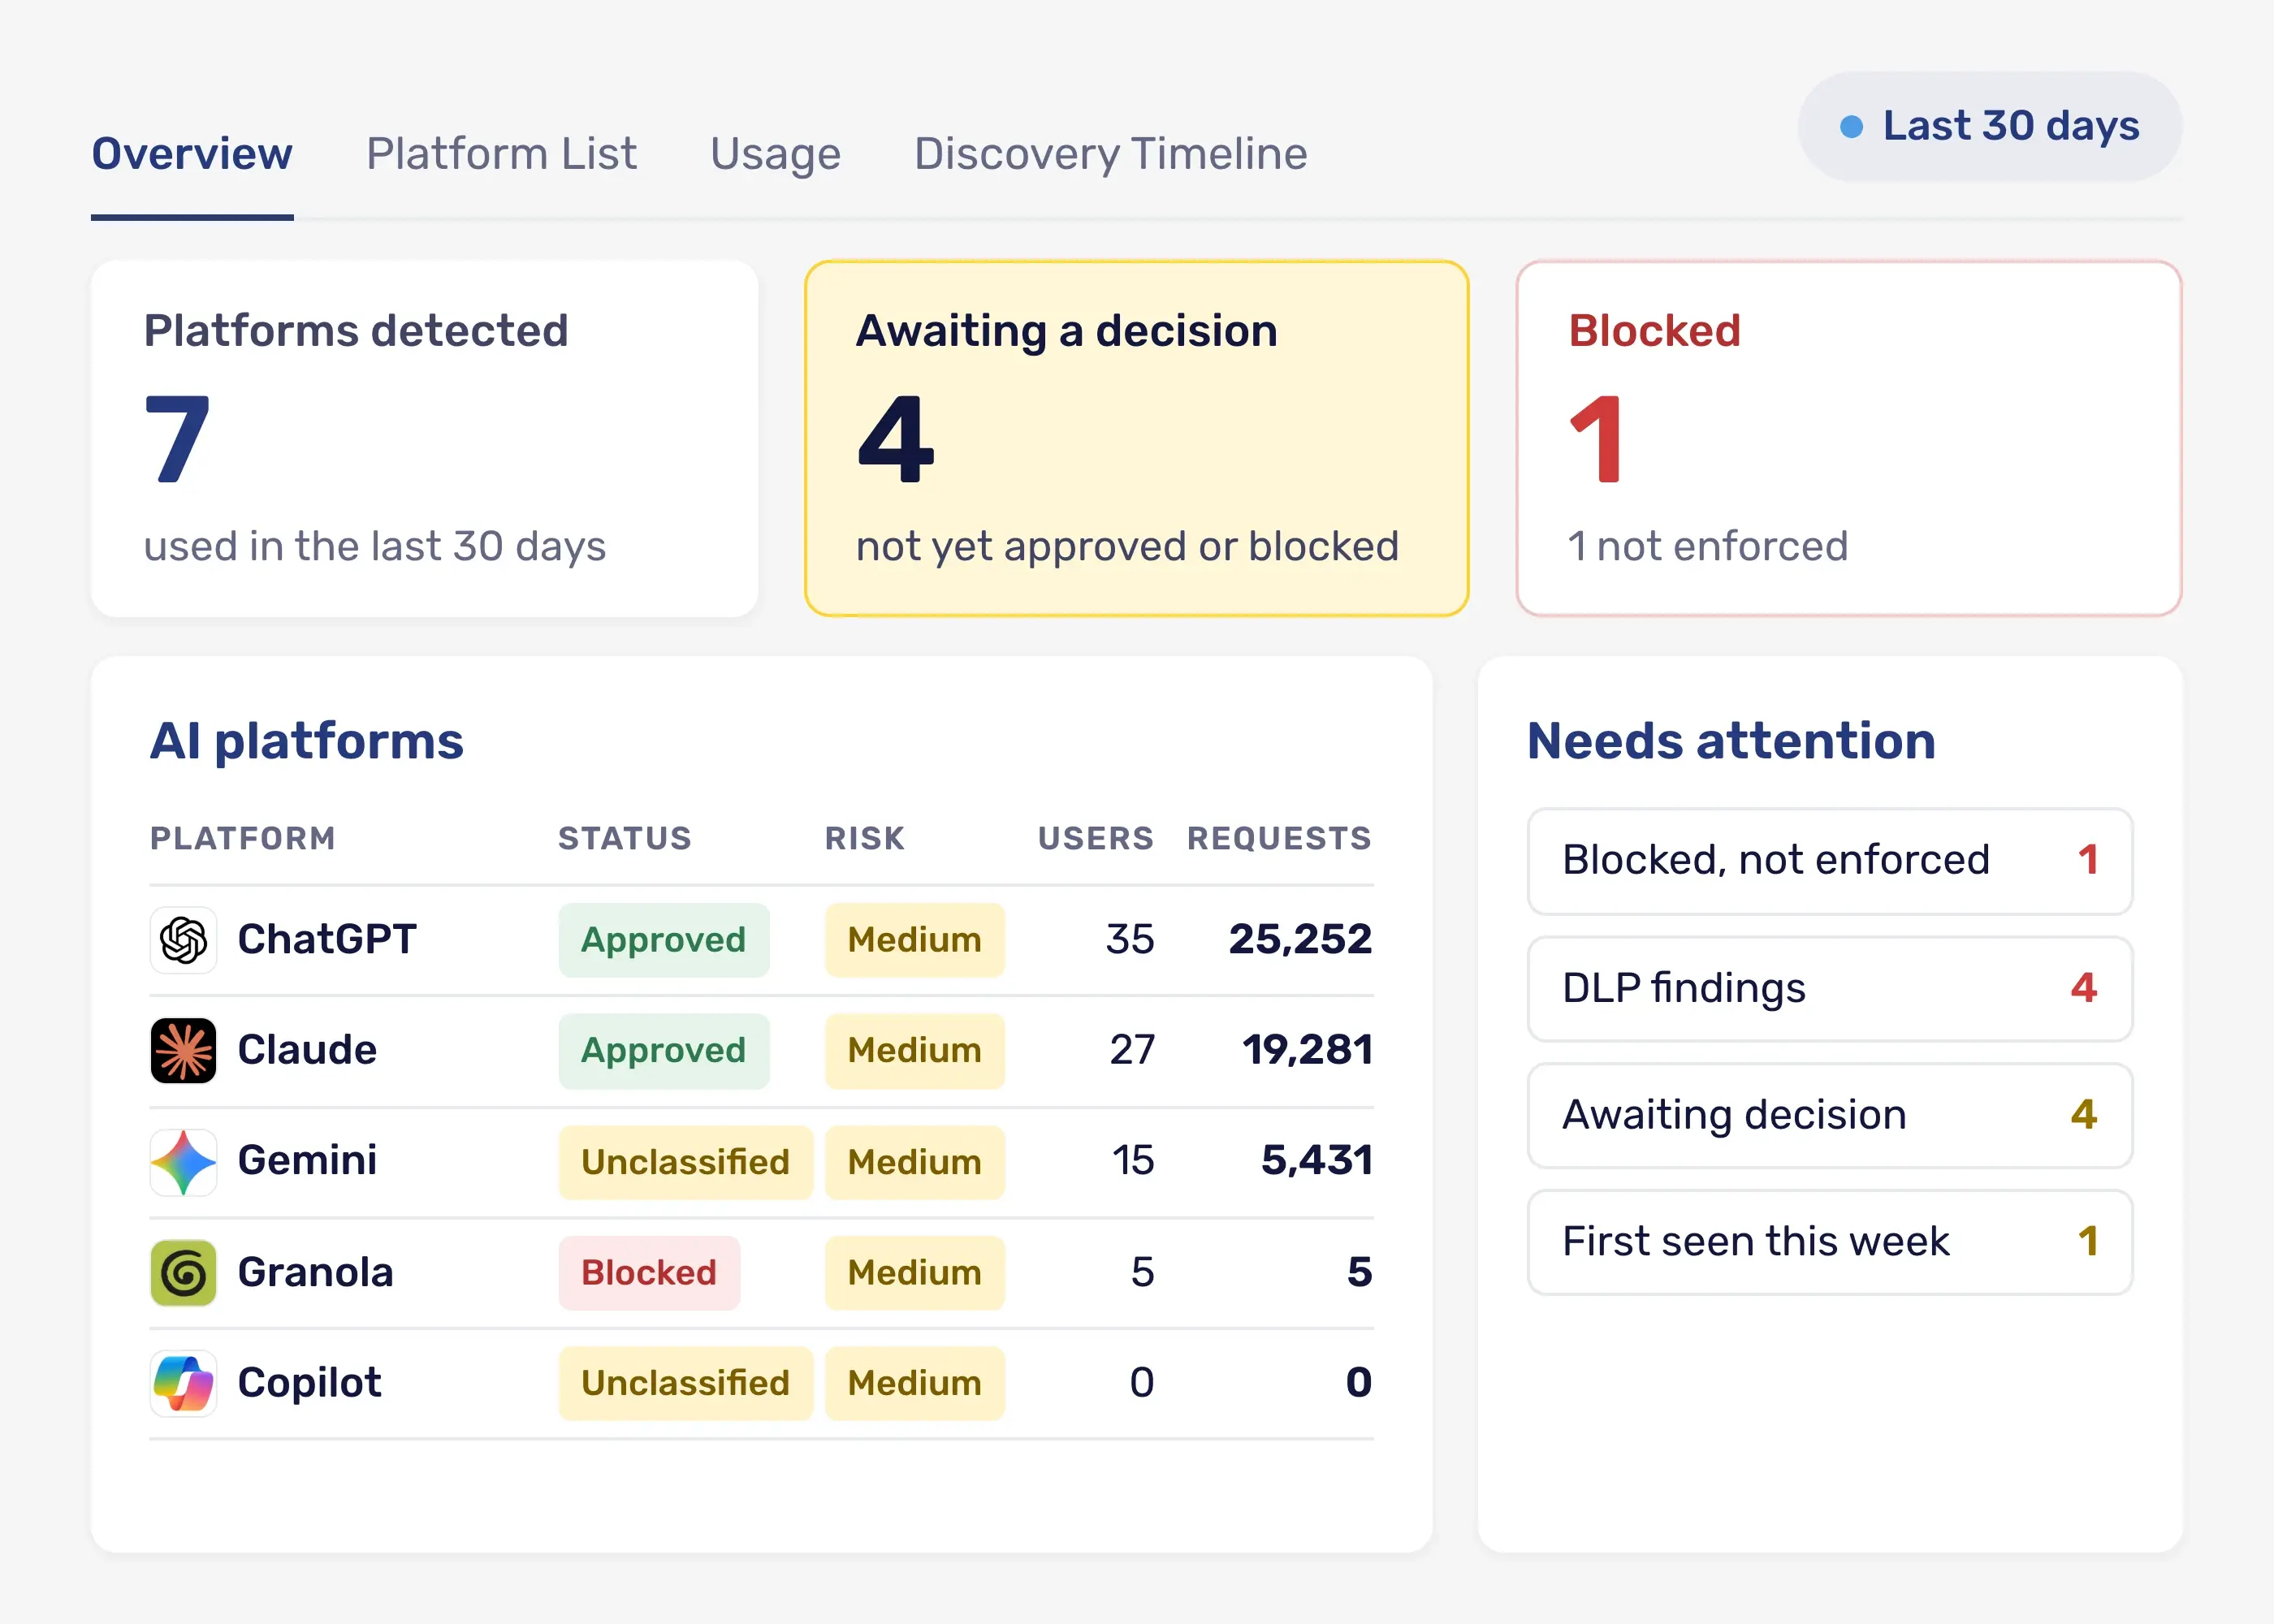Click the Granola spiral icon

183,1273
